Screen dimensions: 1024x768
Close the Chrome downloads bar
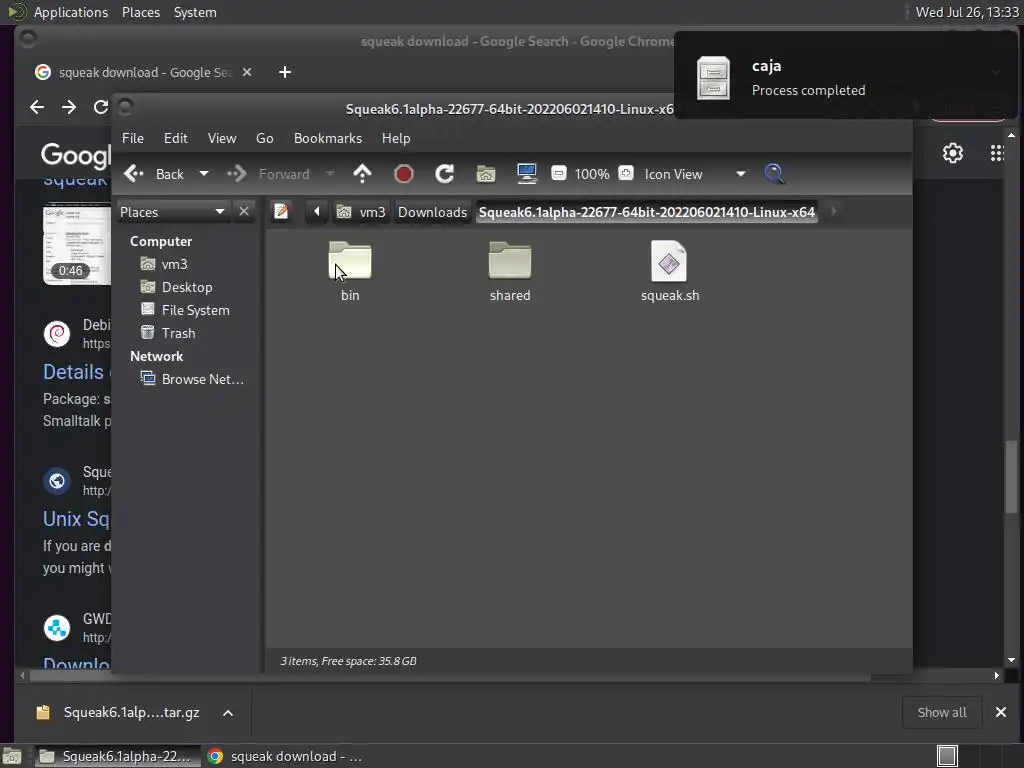click(x=1000, y=712)
